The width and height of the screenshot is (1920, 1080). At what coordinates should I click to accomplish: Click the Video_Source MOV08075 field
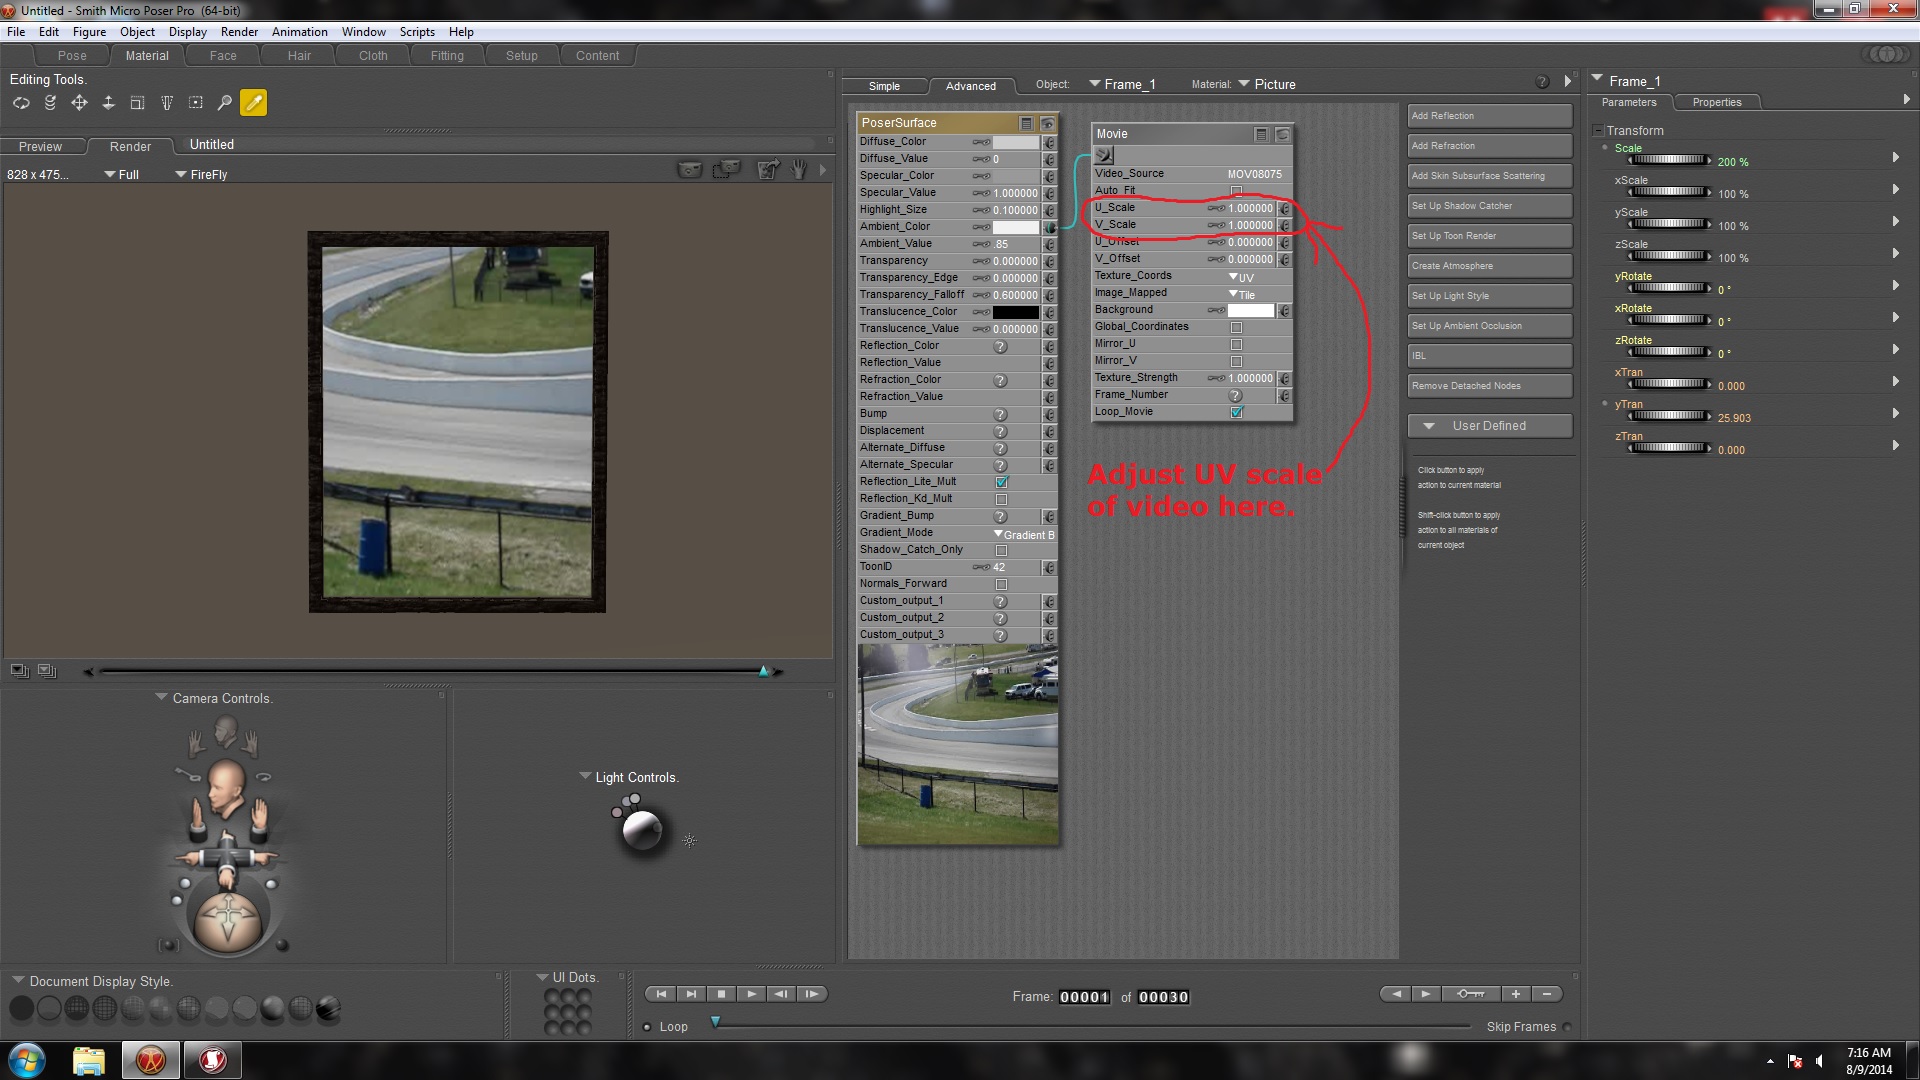(x=1254, y=174)
